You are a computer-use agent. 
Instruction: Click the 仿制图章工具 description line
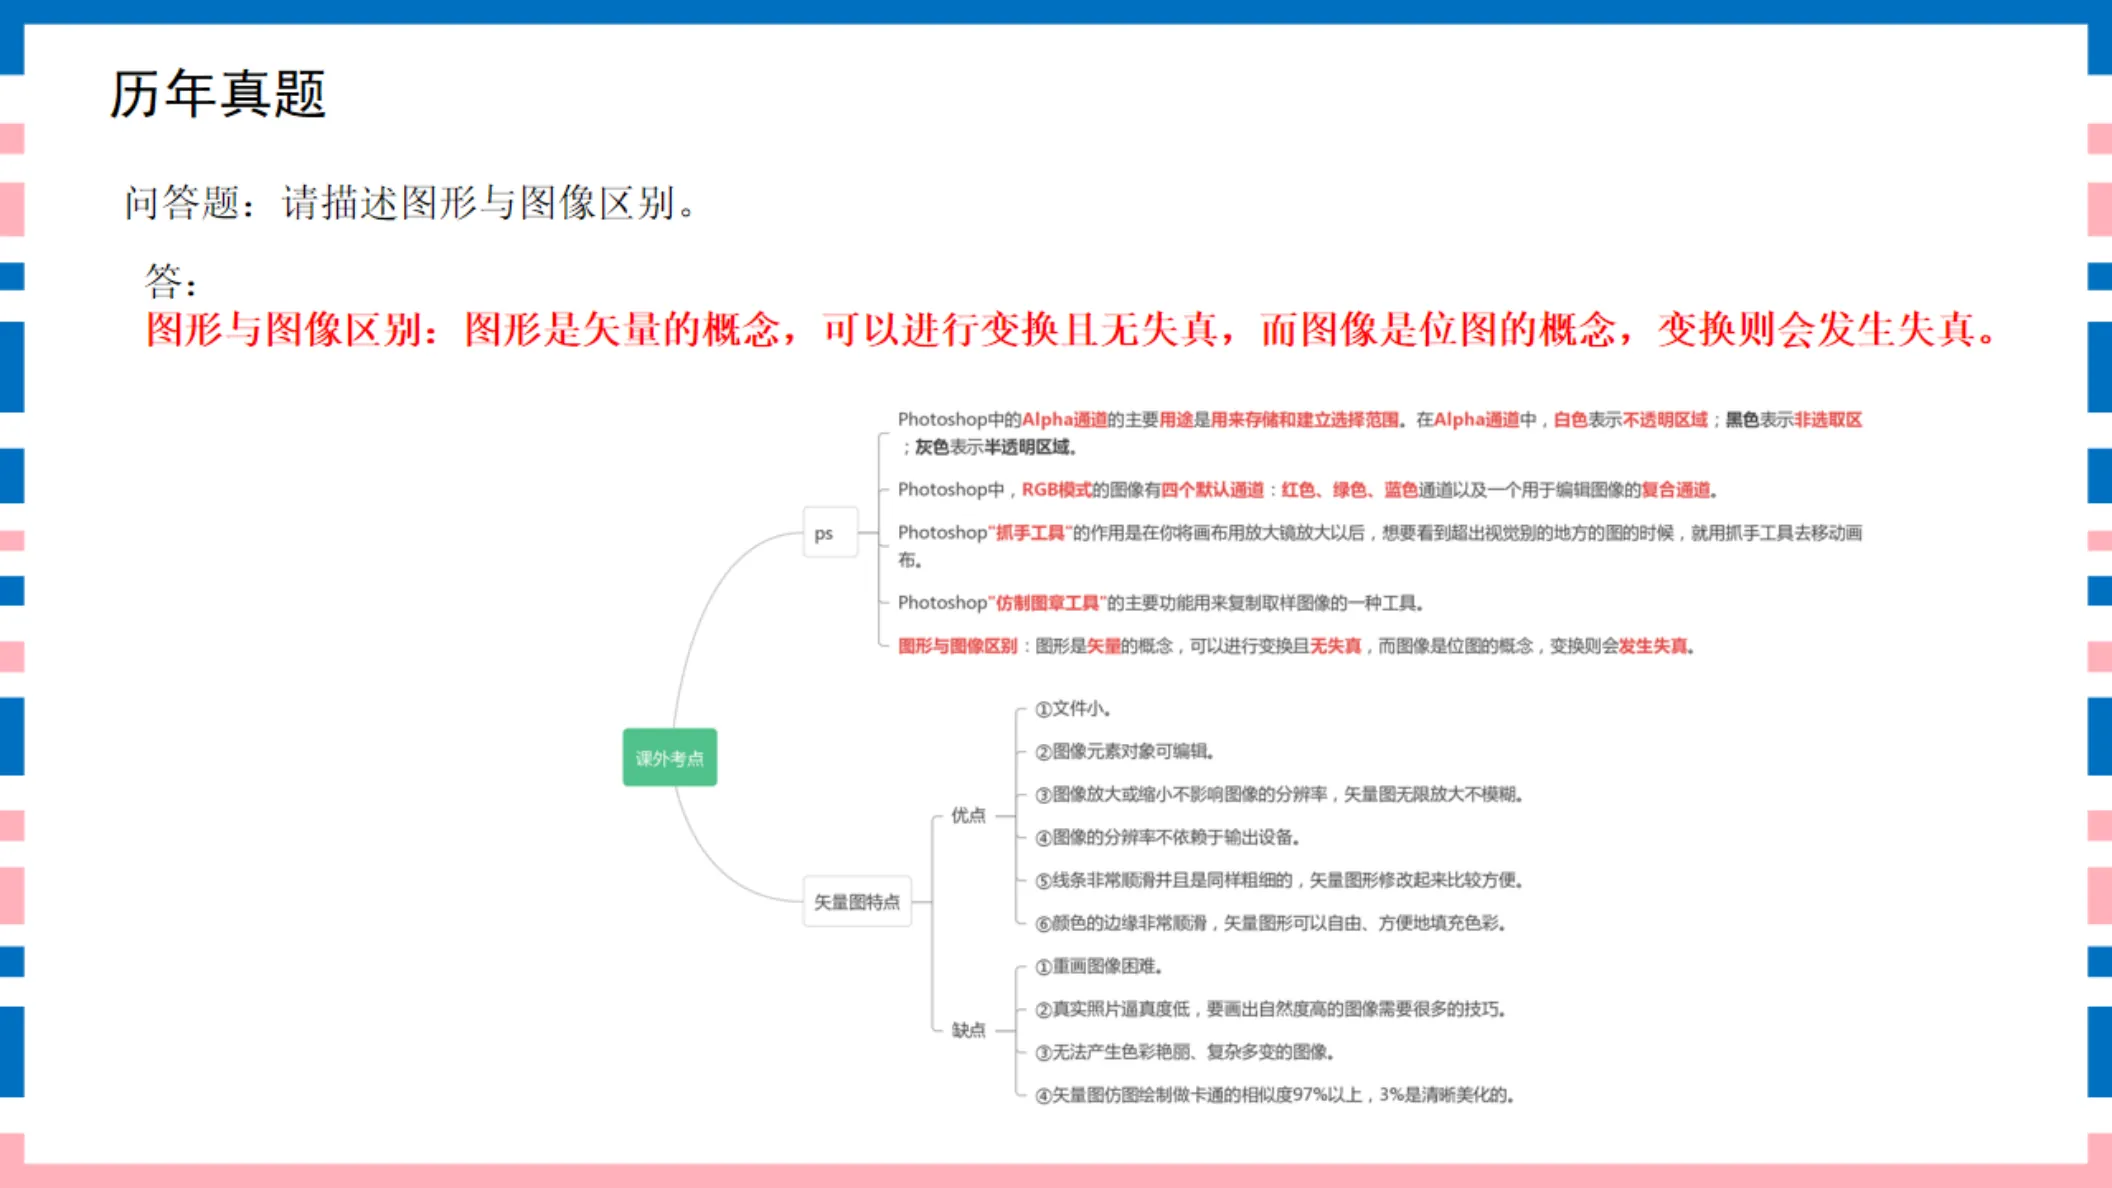click(1161, 603)
